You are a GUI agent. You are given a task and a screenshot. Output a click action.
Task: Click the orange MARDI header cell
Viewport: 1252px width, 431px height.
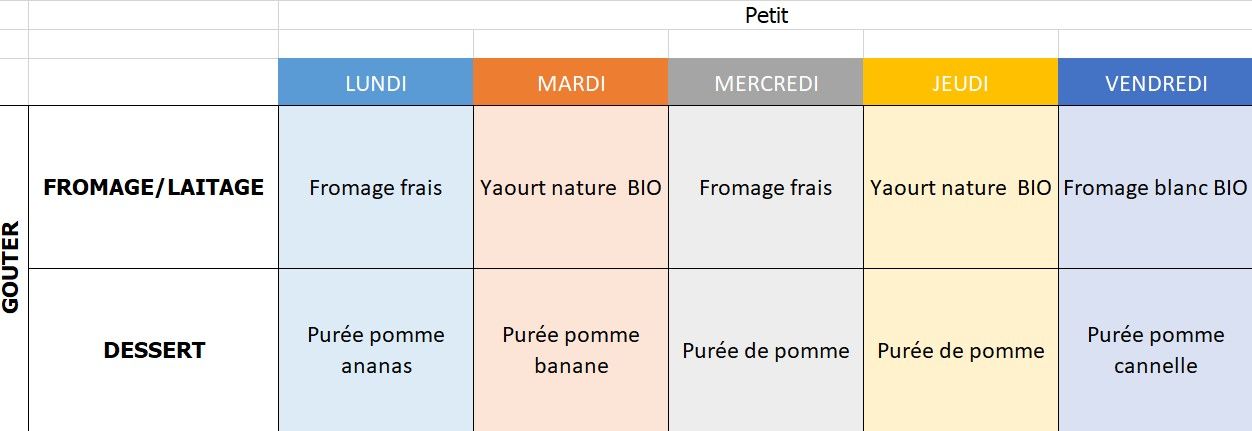pyautogui.click(x=570, y=83)
